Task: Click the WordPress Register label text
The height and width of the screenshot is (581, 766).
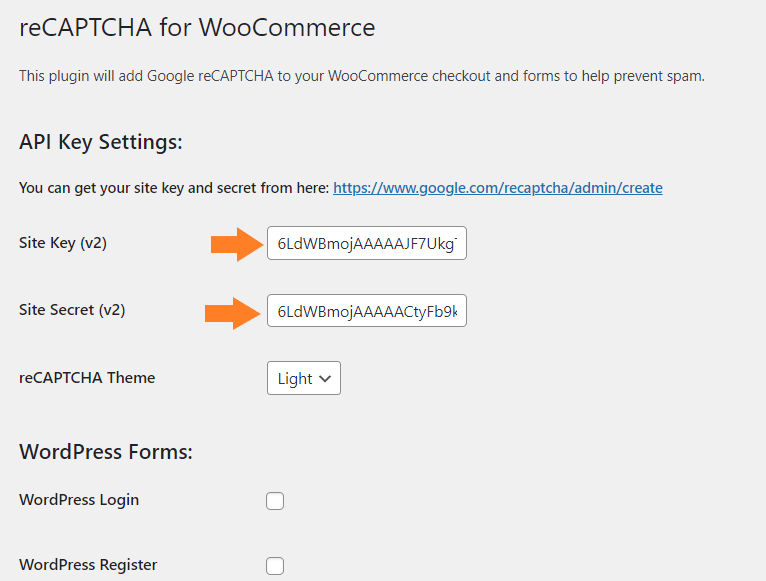Action: coord(88,565)
